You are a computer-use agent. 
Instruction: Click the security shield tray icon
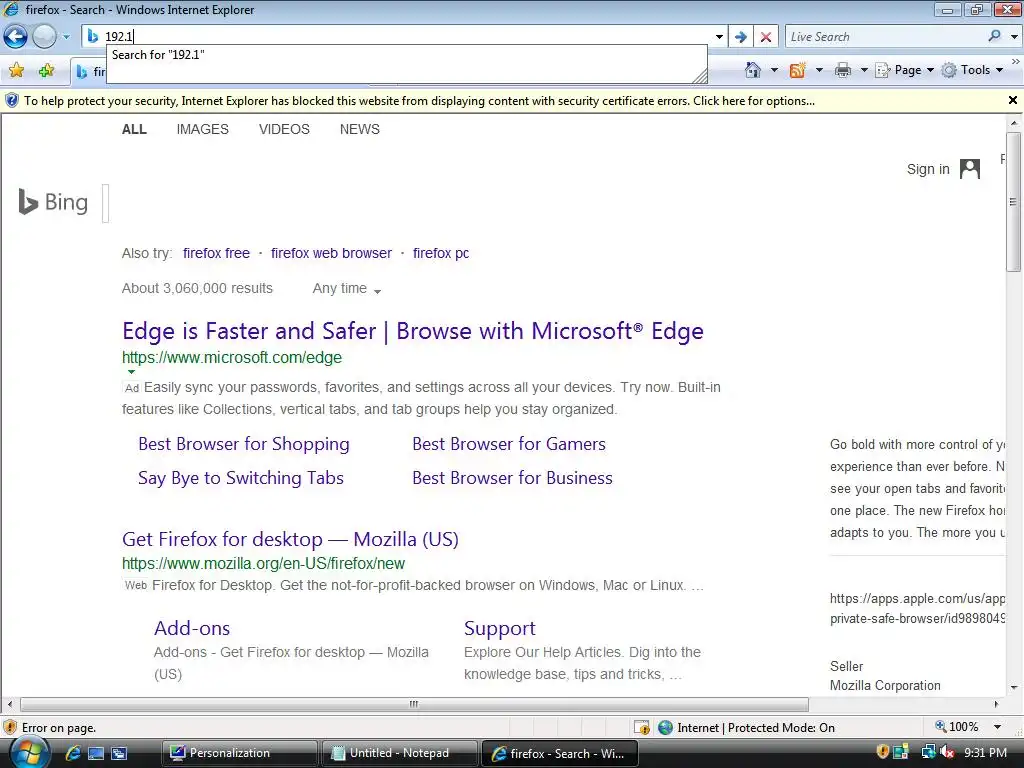(882, 752)
